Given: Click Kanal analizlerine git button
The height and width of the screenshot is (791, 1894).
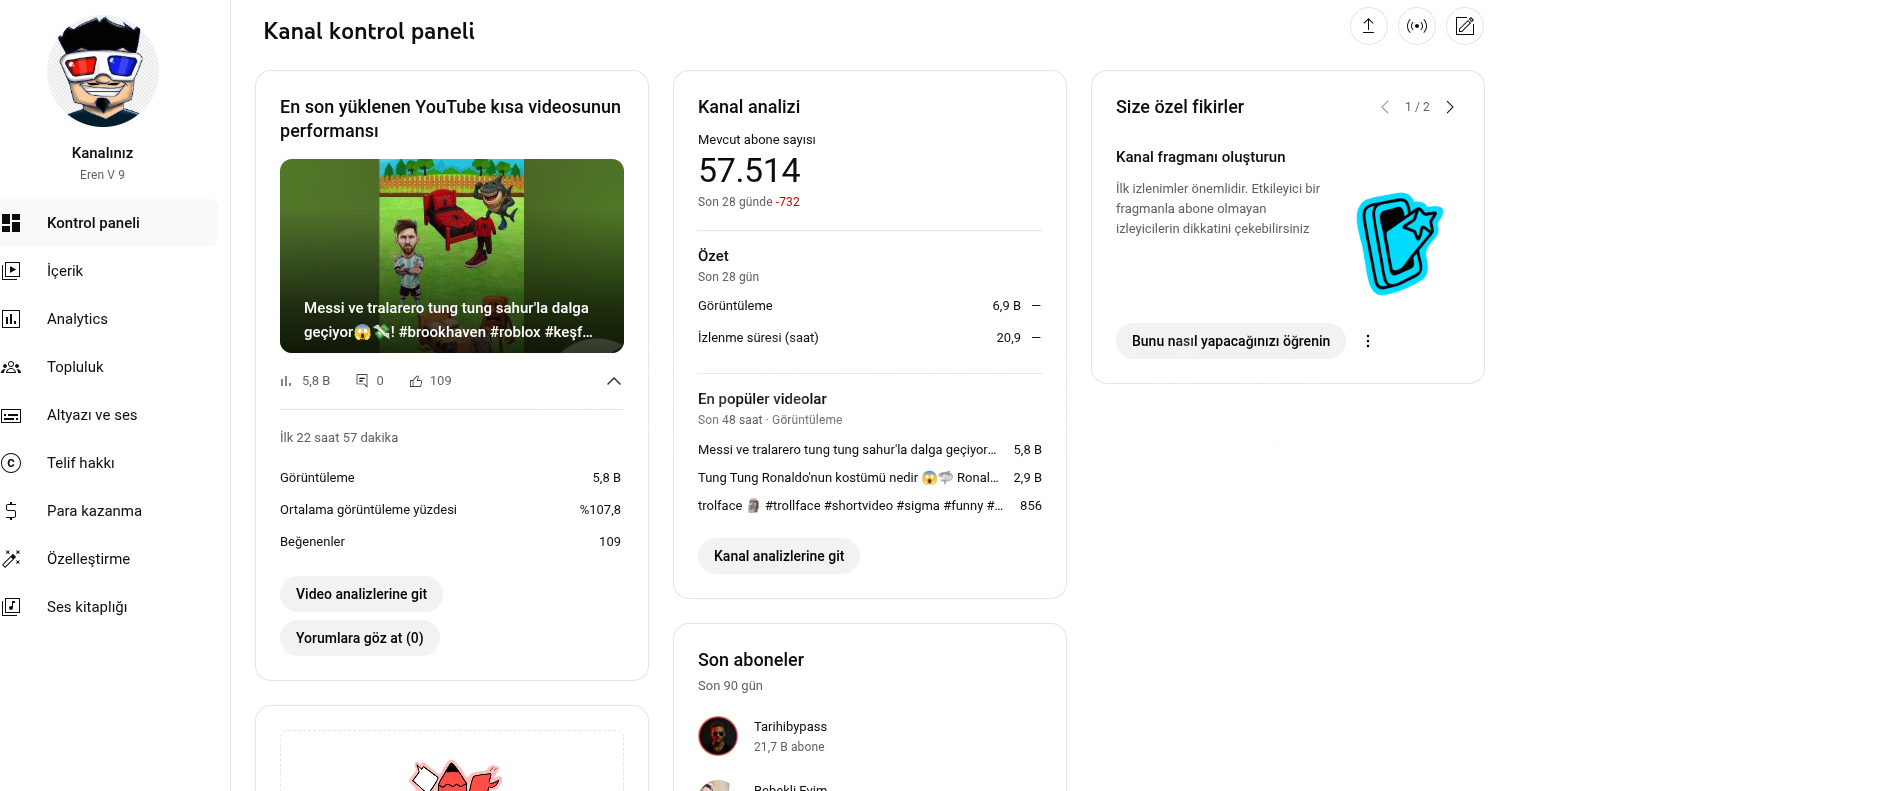Looking at the screenshot, I should (779, 556).
